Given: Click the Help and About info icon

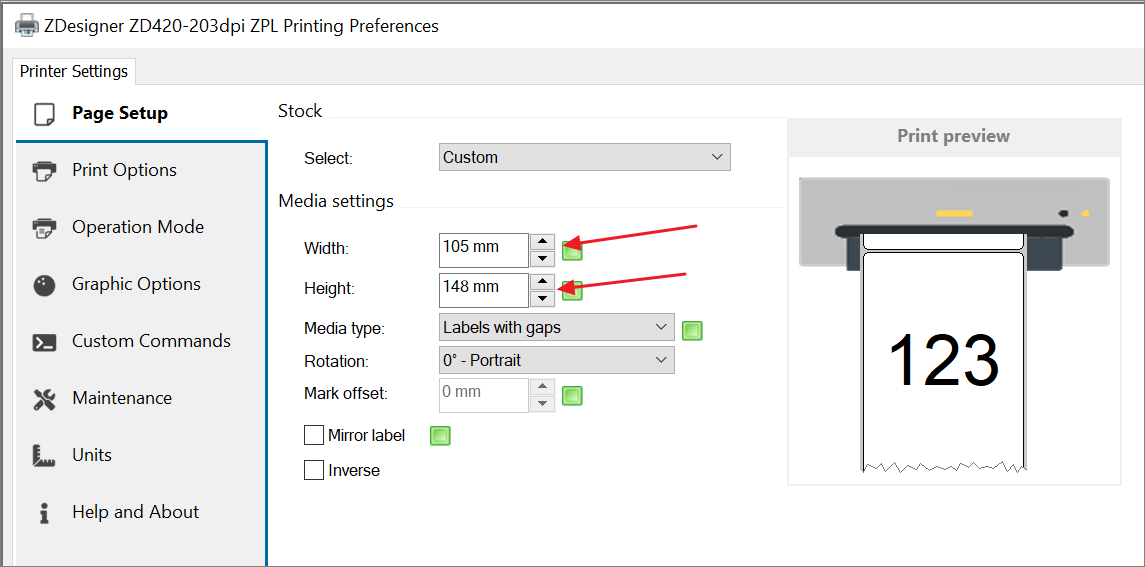Looking at the screenshot, I should [44, 513].
